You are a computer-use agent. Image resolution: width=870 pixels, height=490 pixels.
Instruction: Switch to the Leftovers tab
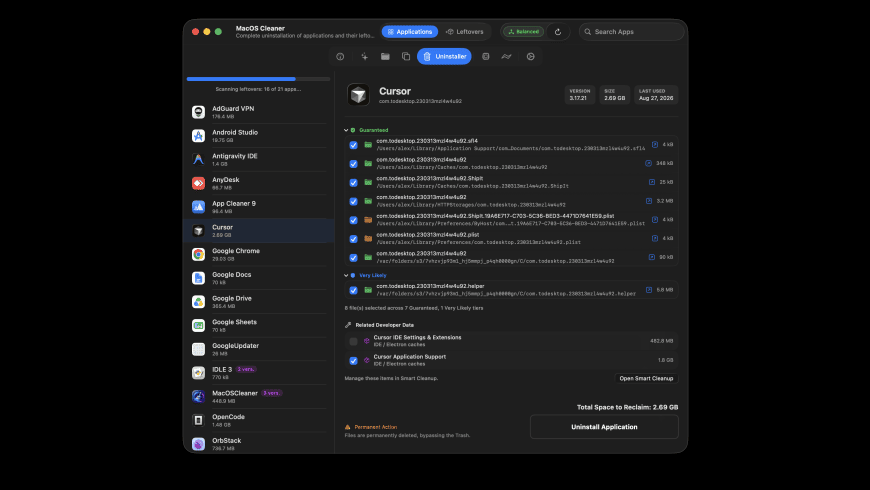[465, 32]
